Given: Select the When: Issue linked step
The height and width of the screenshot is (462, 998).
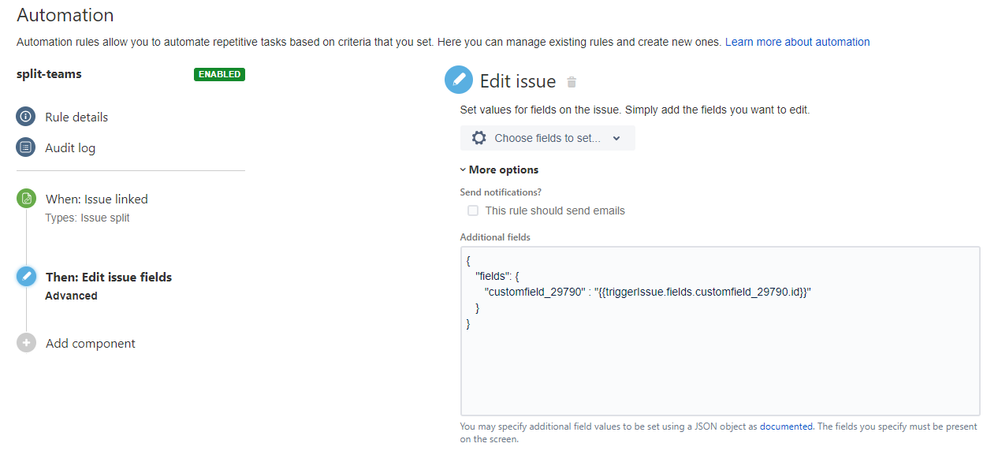Looking at the screenshot, I should (97, 199).
